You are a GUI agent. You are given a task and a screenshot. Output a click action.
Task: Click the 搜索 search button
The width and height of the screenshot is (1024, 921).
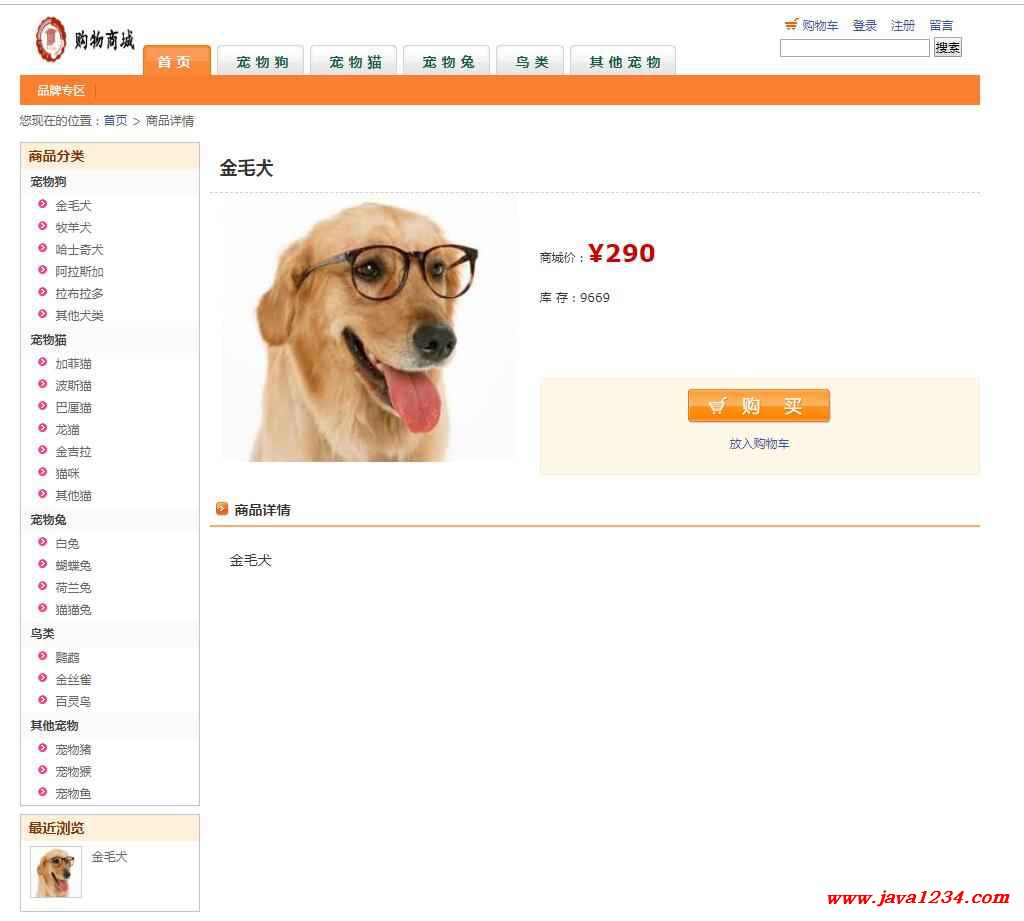click(948, 47)
